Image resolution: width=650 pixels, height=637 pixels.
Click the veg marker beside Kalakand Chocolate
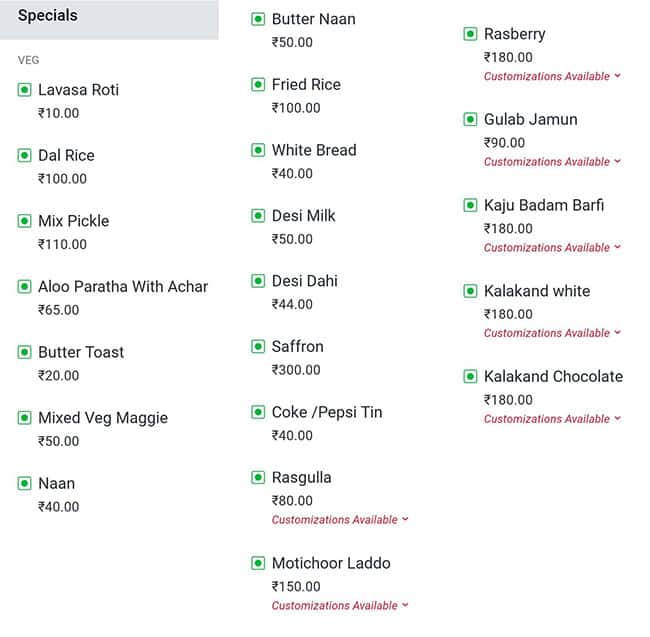(471, 377)
